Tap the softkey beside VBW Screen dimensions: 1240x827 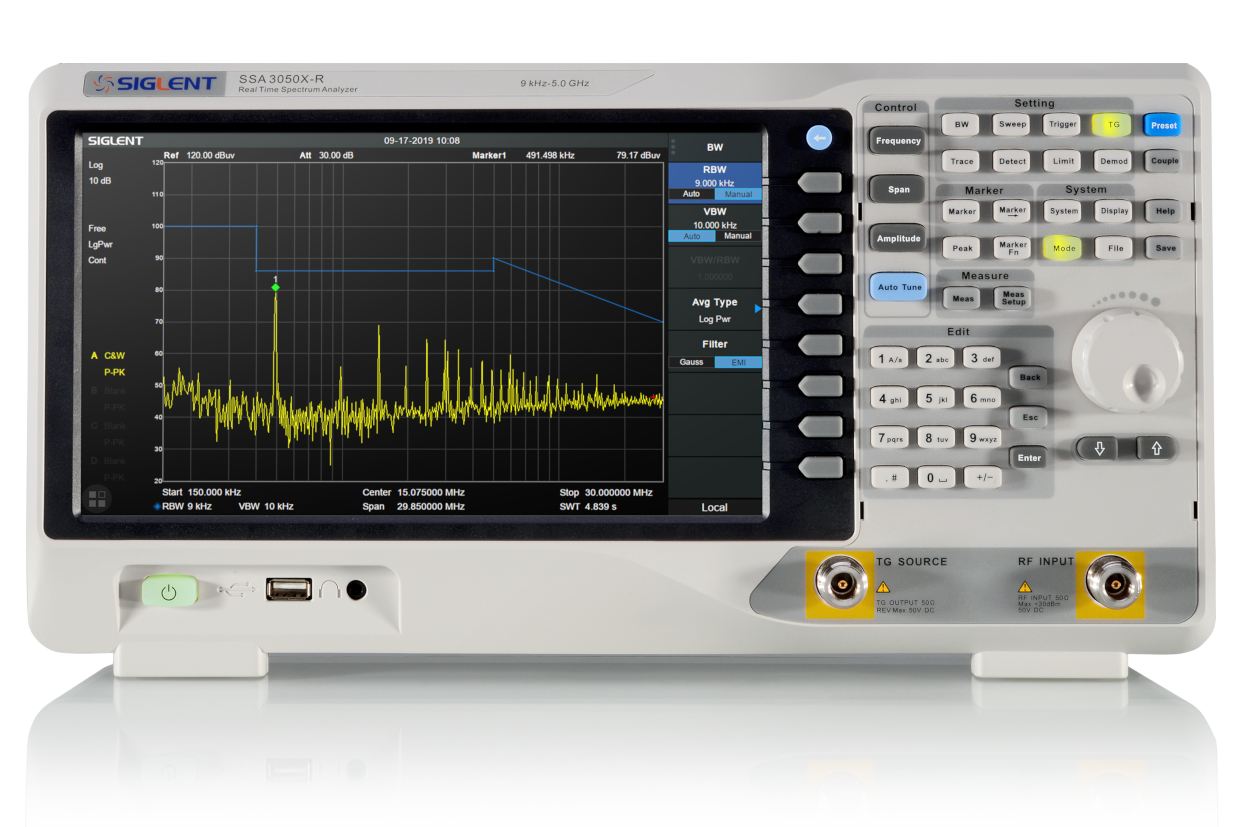(820, 222)
